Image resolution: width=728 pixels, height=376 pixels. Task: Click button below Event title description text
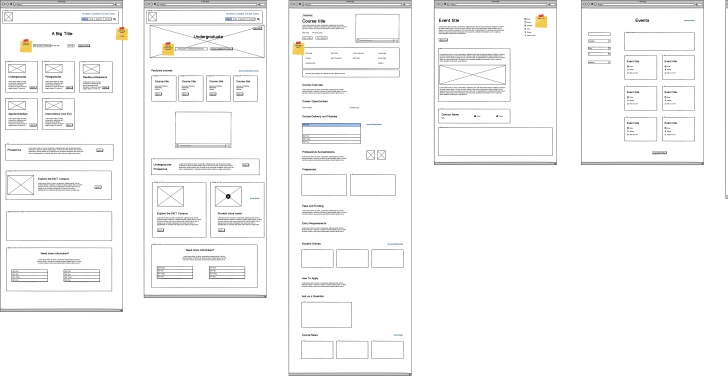tap(443, 40)
